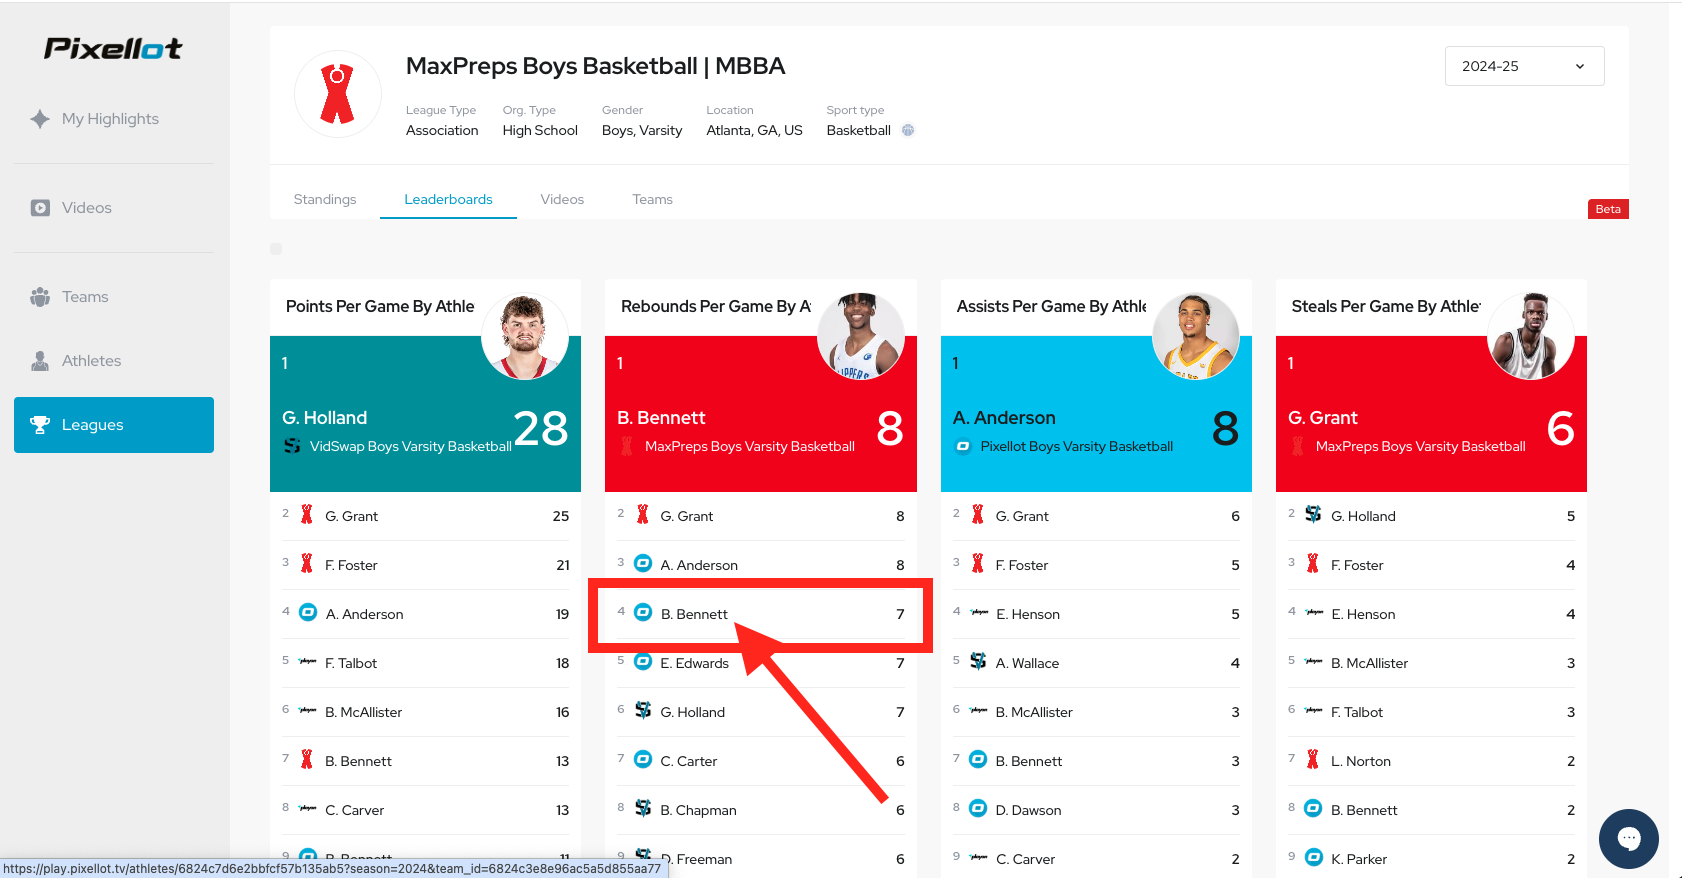Screen dimensions: 1682x878
Task: Click the small checkbox above Points card
Action: click(276, 249)
